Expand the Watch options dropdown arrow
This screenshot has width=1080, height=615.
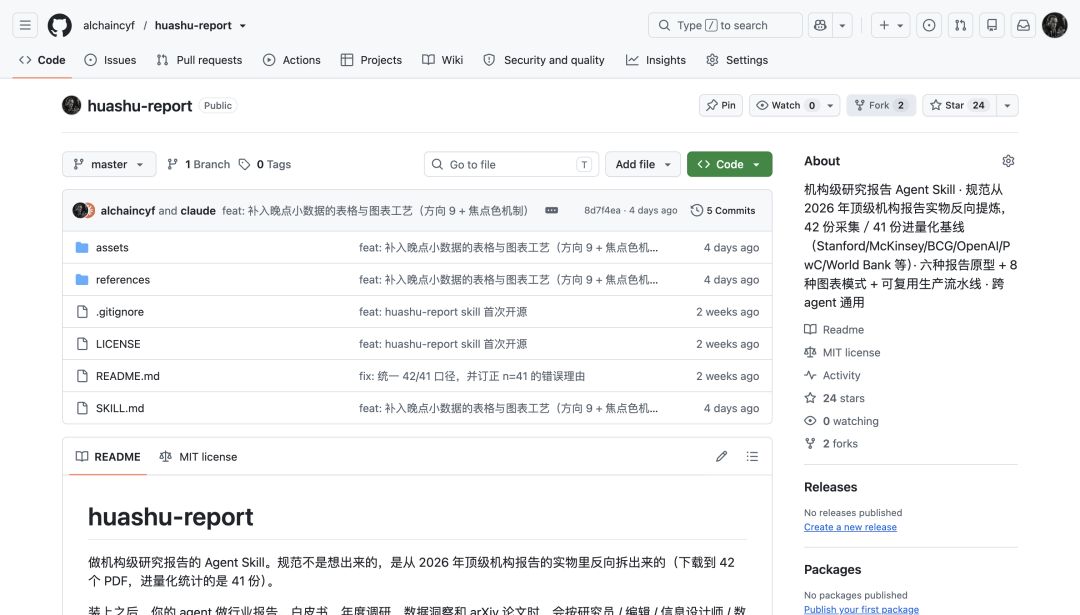(x=831, y=105)
